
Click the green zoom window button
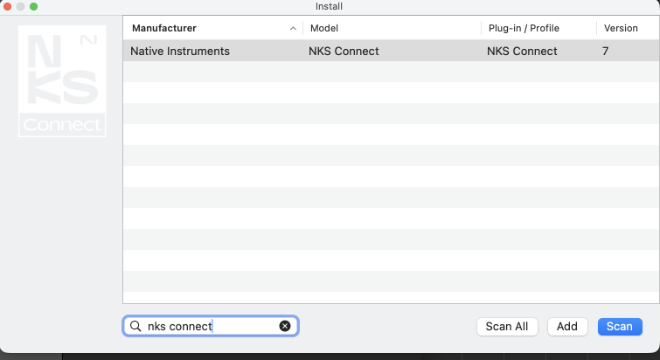34,6
